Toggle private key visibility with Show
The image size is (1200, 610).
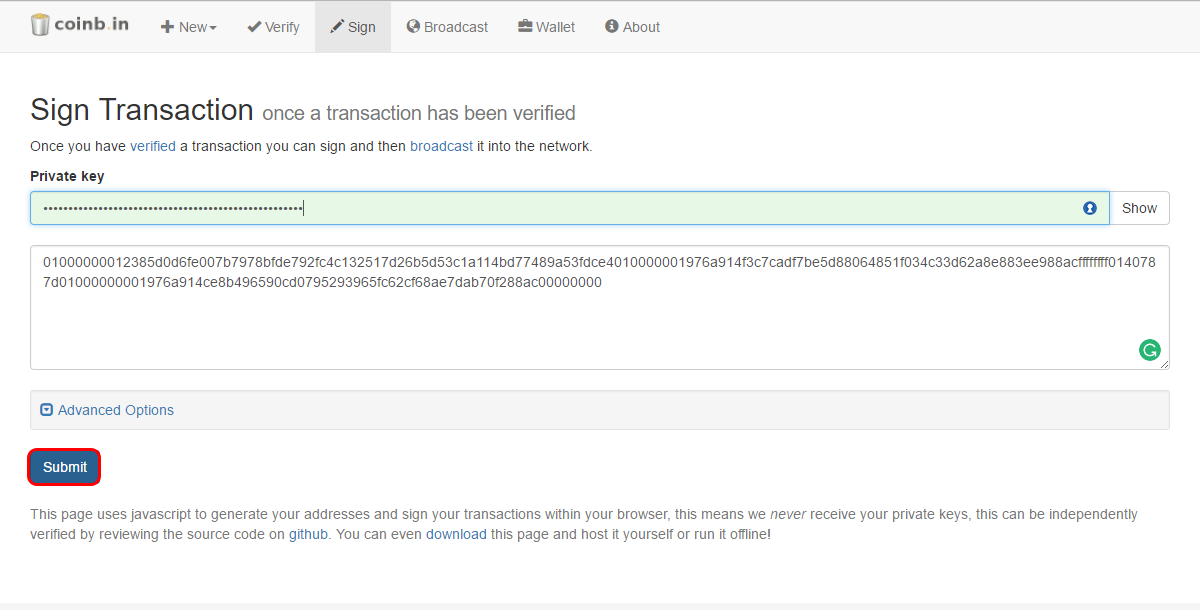[1139, 208]
